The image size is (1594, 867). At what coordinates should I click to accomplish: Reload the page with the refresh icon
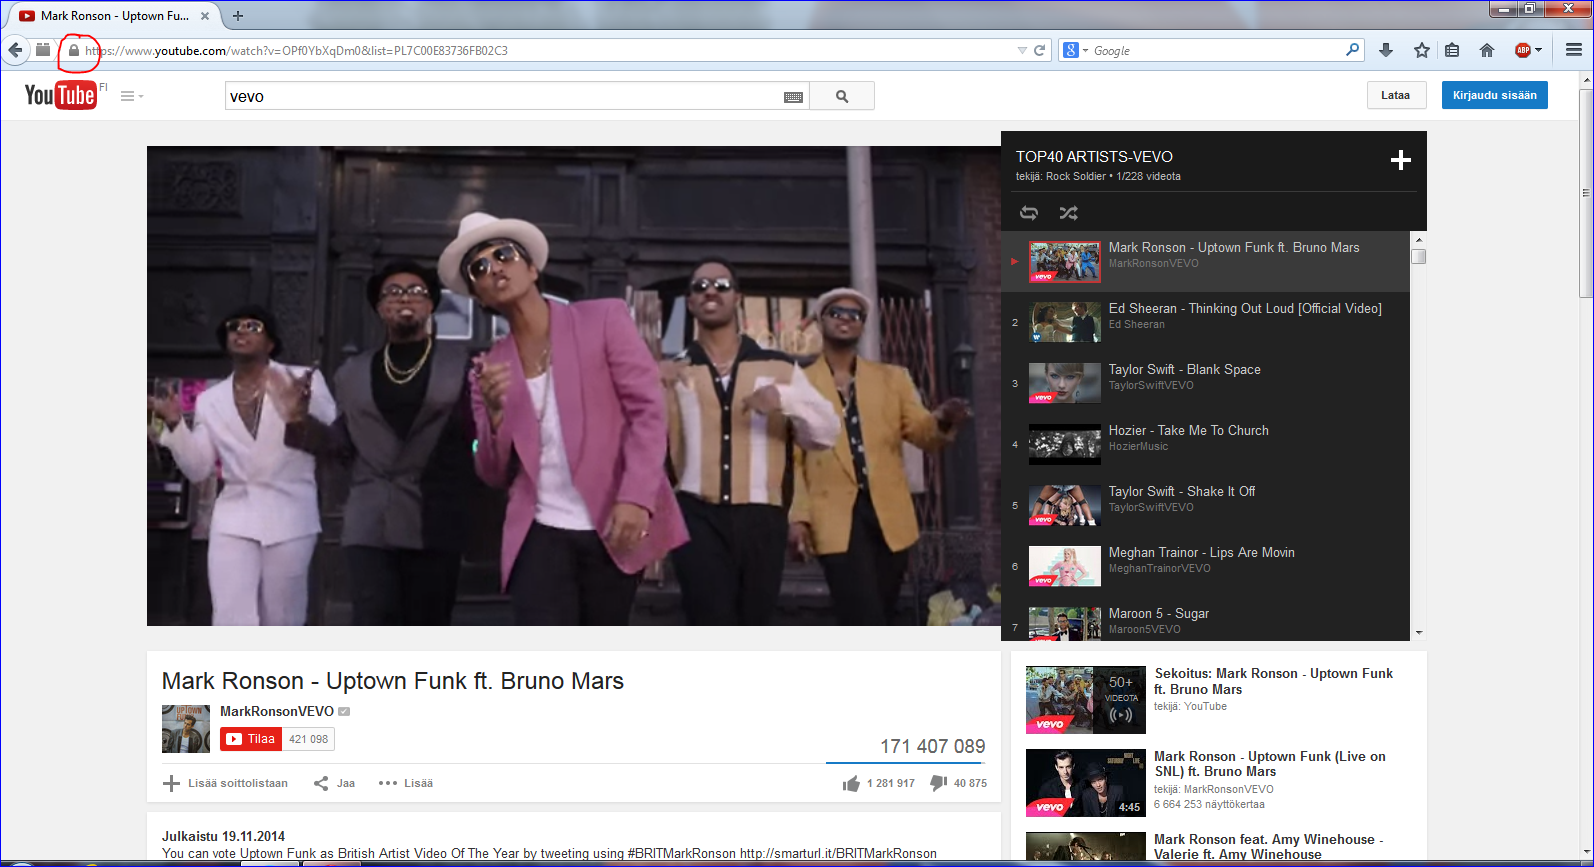(1040, 50)
